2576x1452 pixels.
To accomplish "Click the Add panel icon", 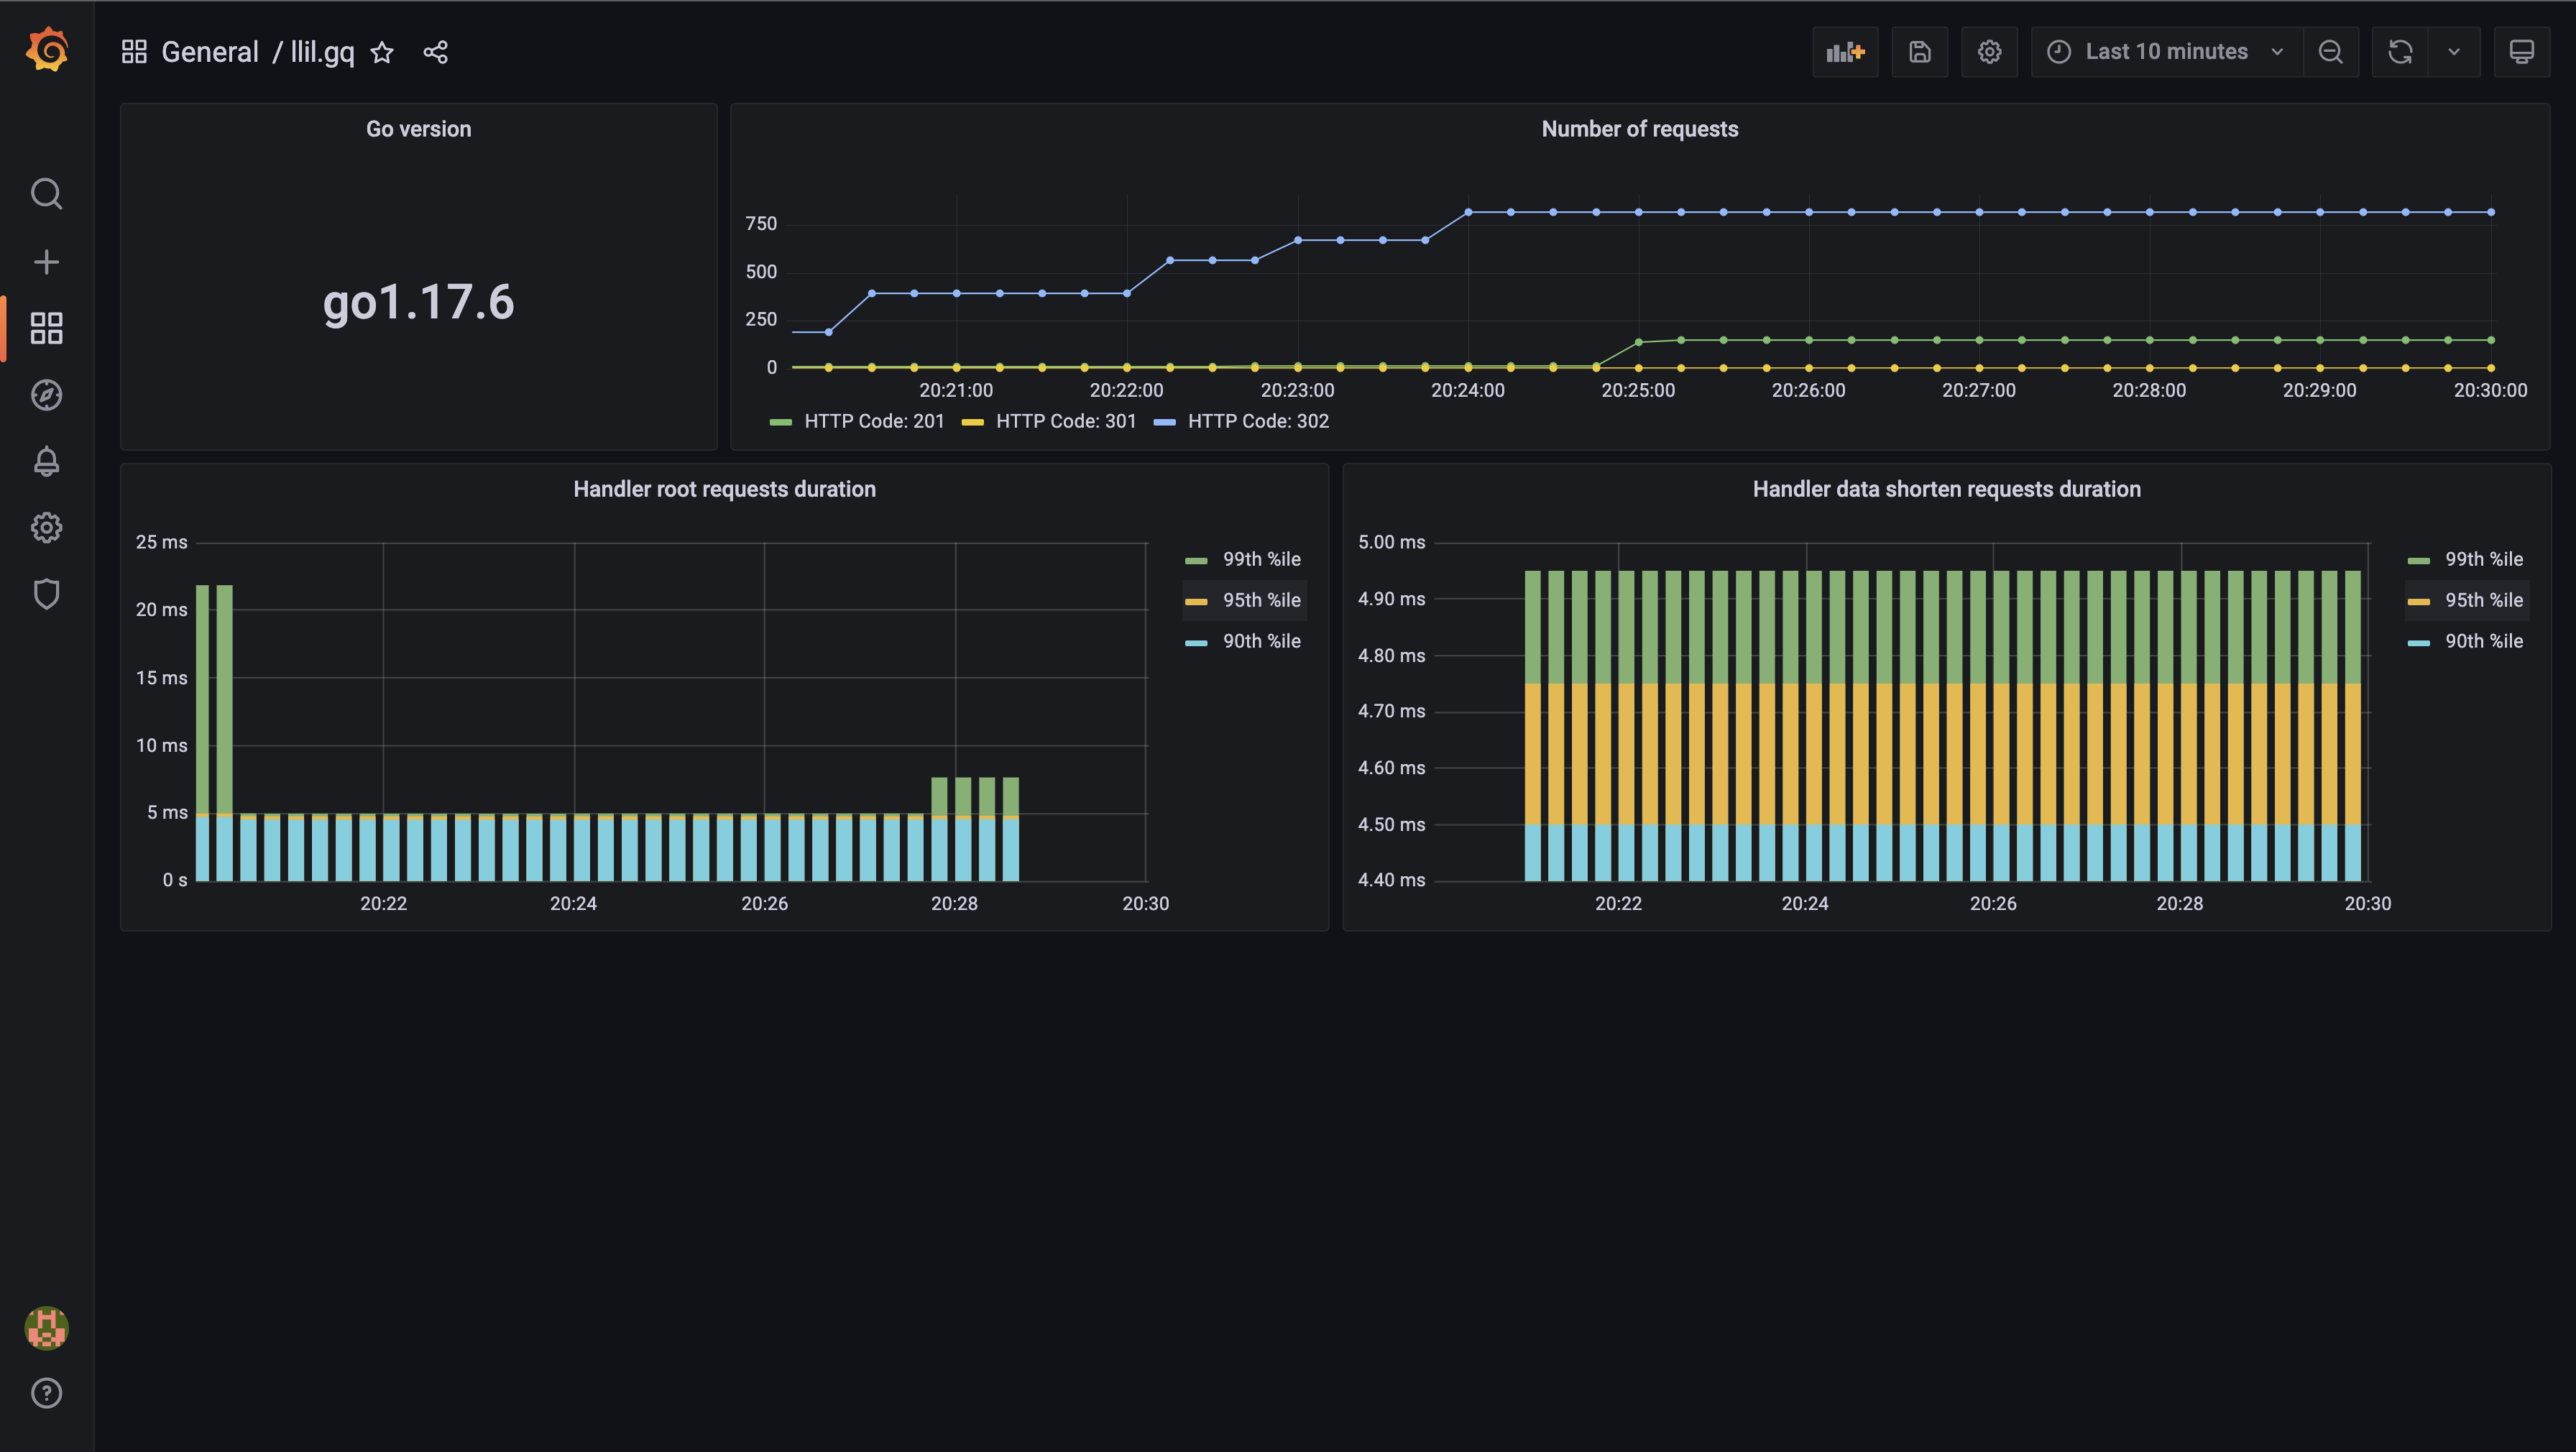I will [1844, 52].
